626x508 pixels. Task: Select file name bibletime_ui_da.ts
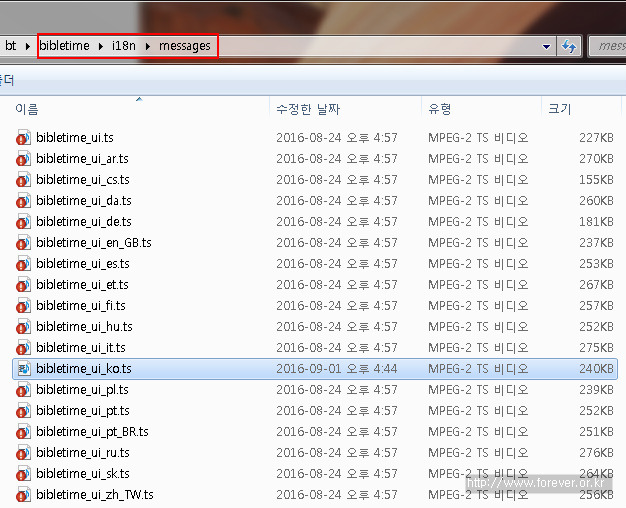point(84,201)
